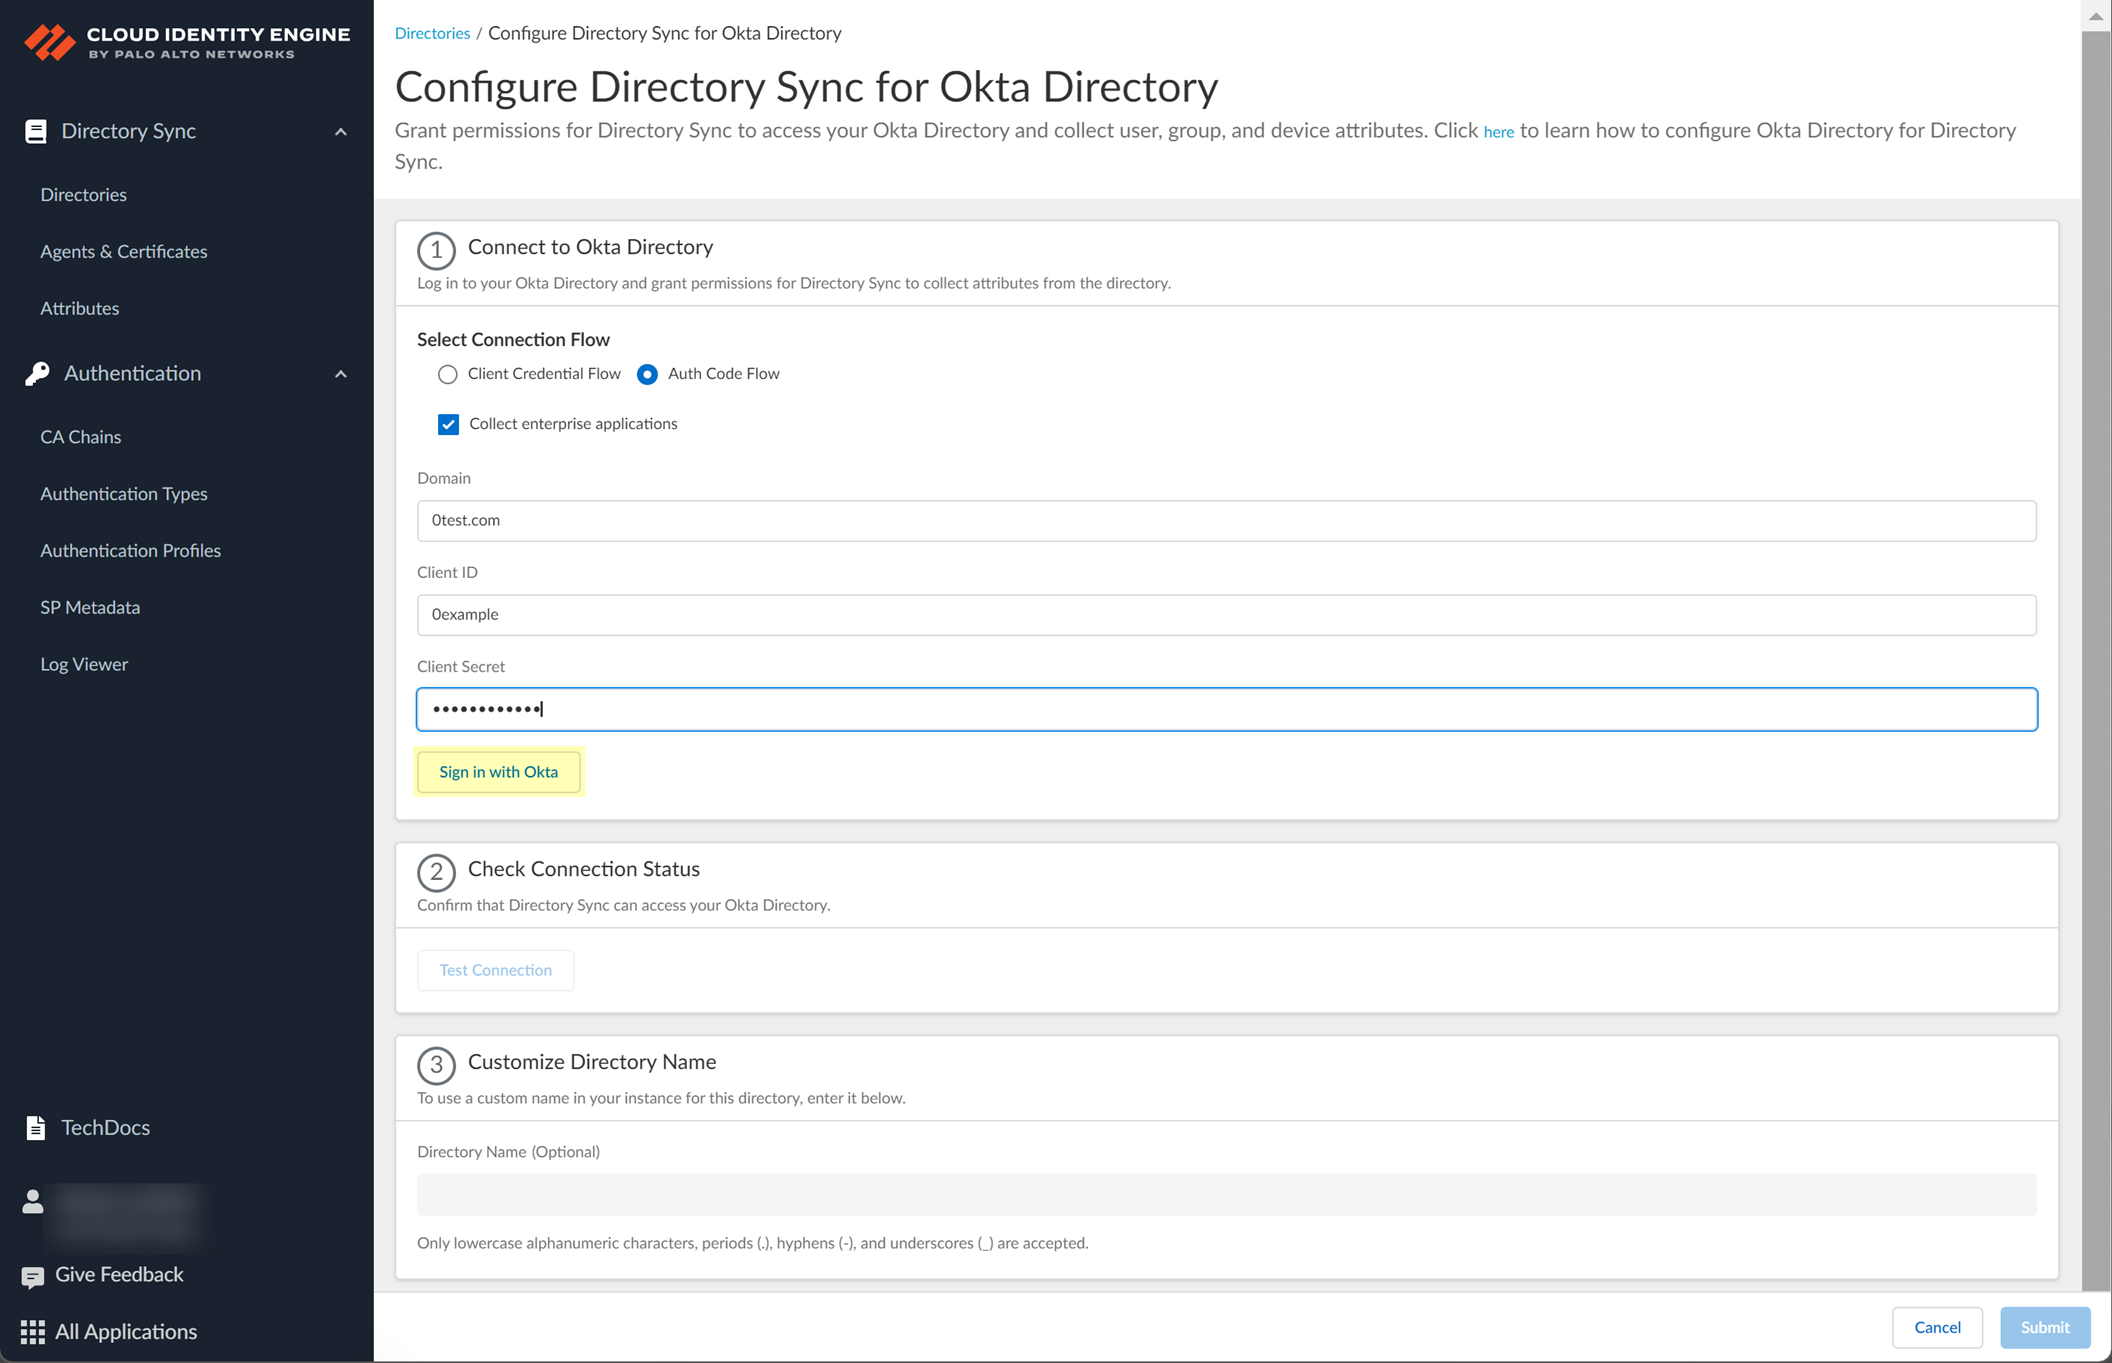
Task: Open All Applications menu
Action: click(x=126, y=1332)
